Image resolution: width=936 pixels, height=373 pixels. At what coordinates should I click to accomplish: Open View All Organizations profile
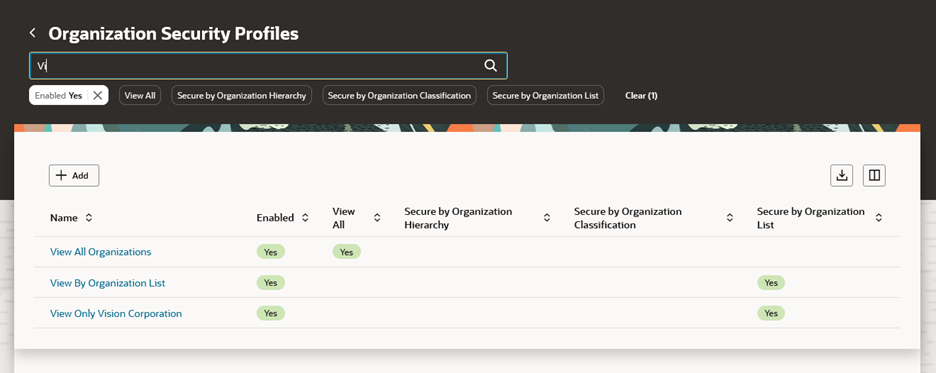point(101,252)
